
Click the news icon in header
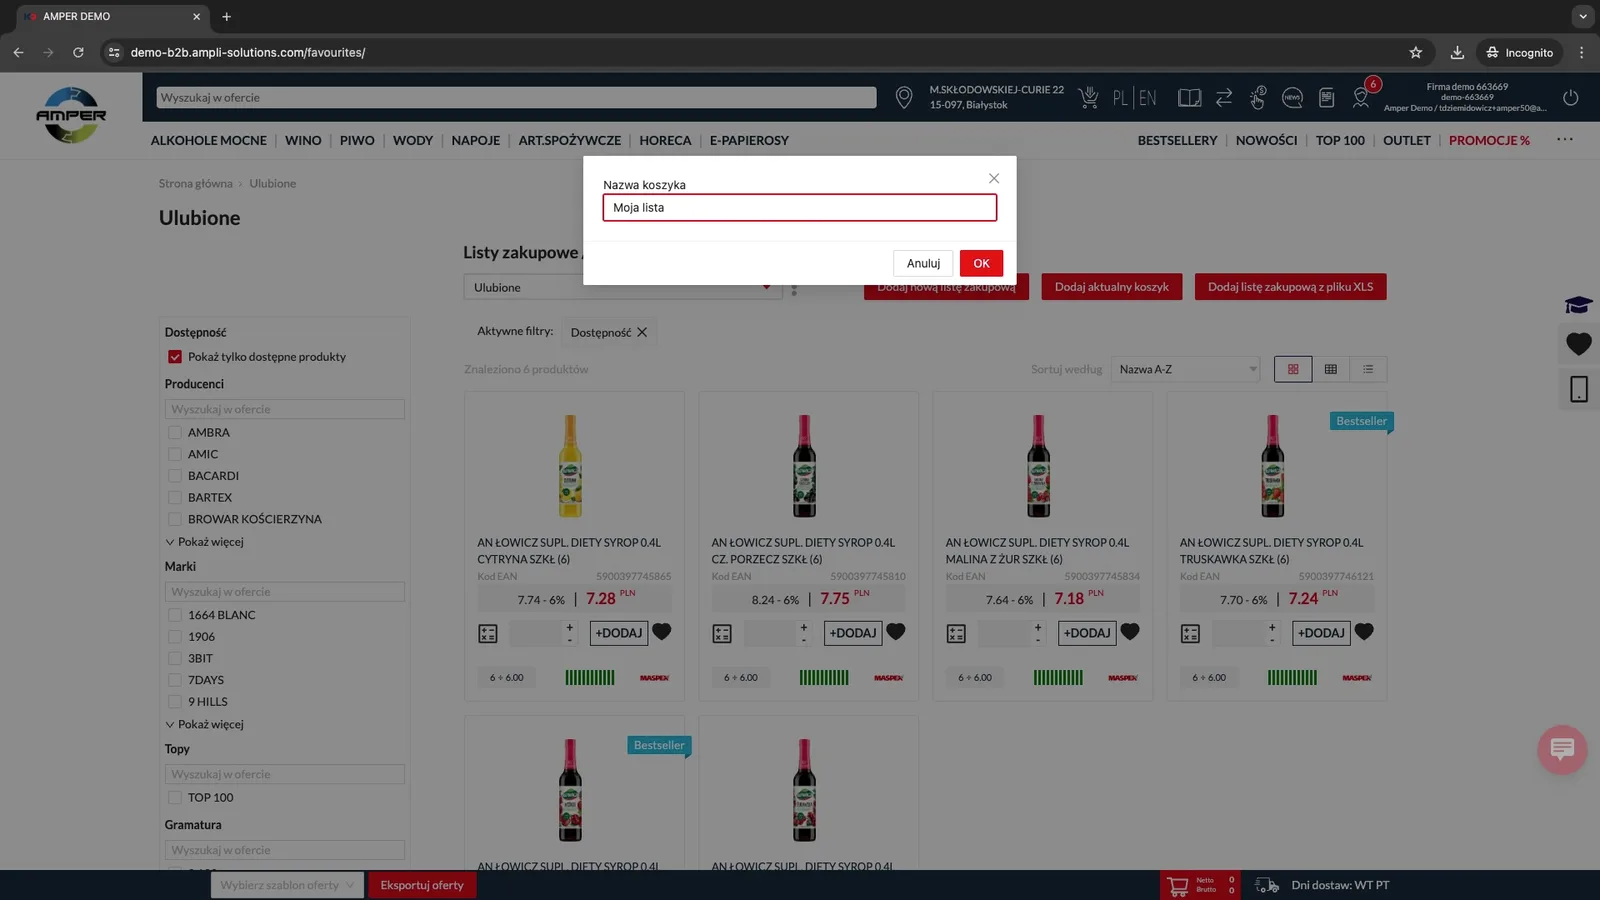point(1292,97)
